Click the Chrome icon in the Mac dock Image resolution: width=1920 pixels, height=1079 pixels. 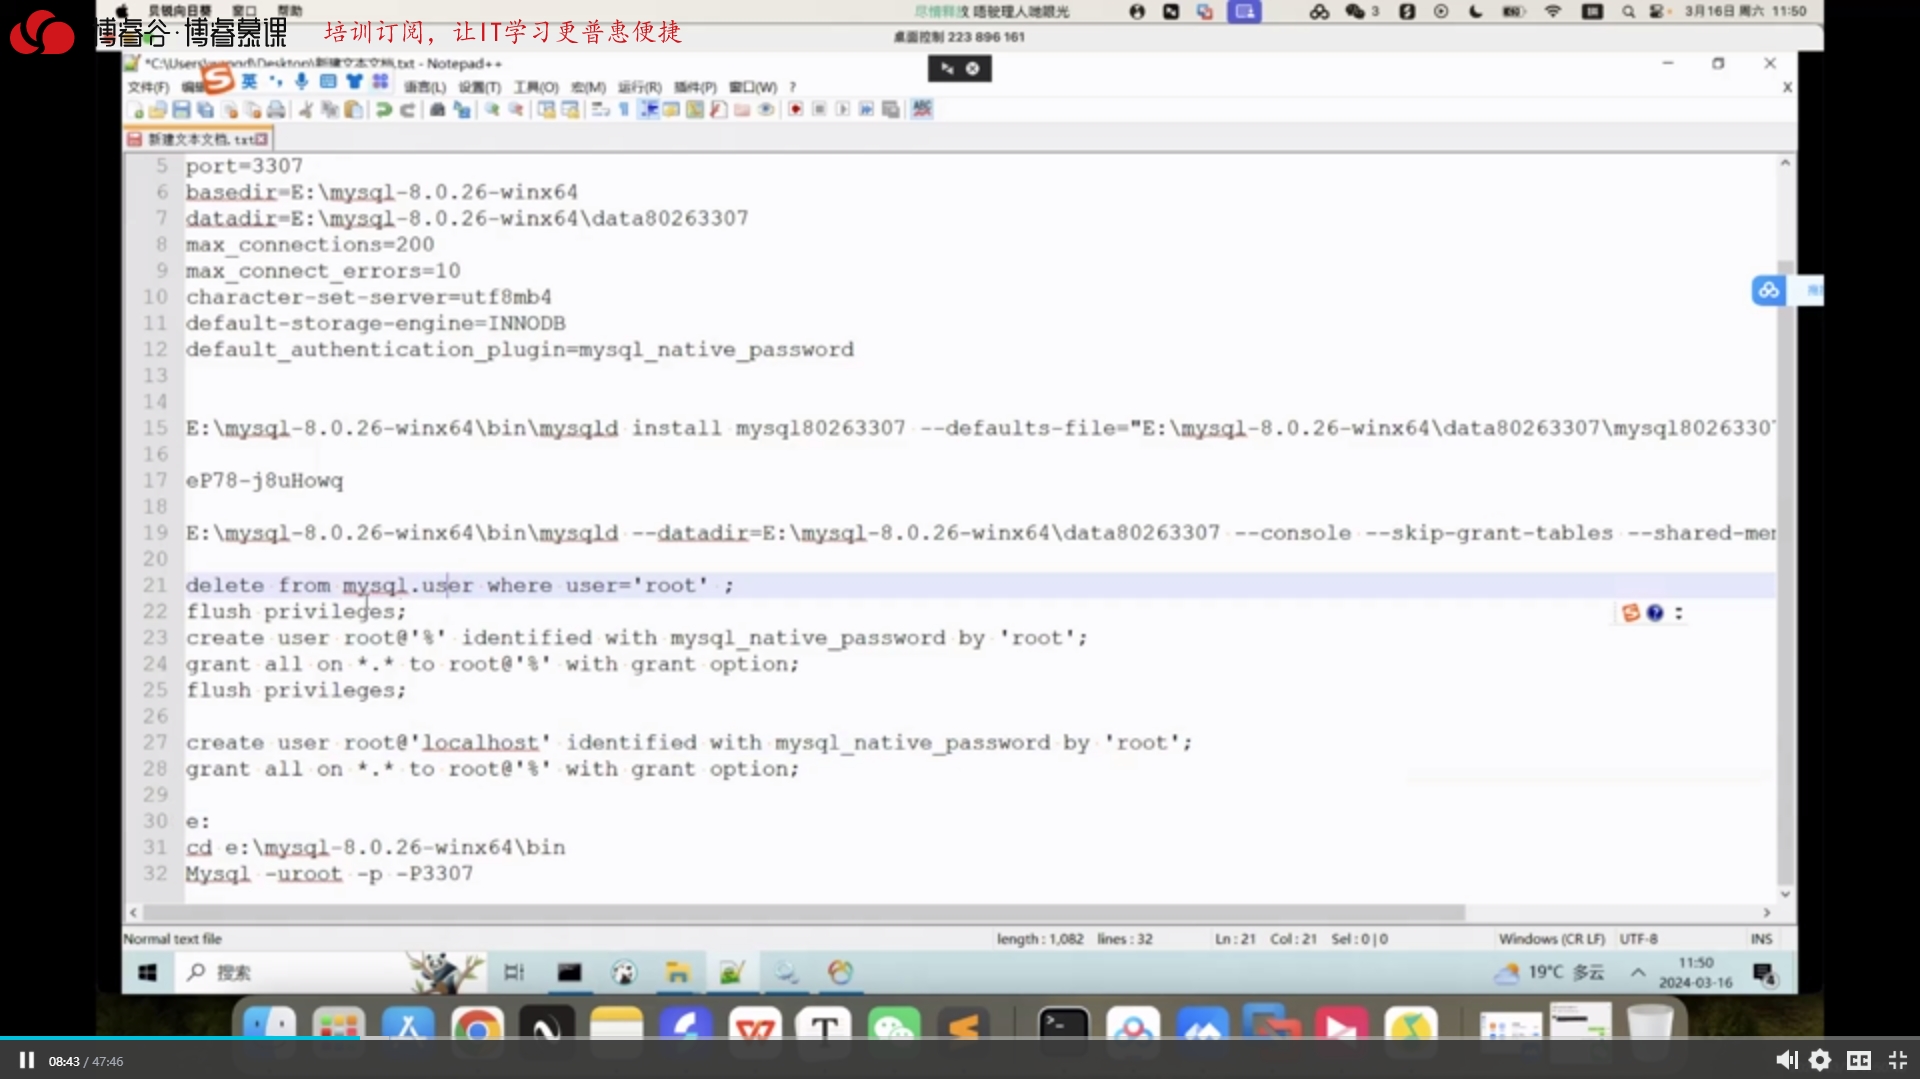[477, 1028]
